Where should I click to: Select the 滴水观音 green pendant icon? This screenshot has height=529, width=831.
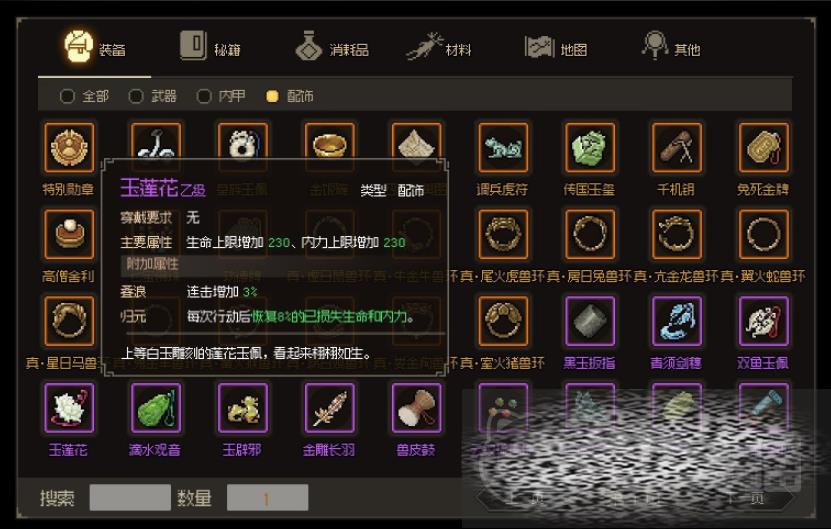click(156, 408)
